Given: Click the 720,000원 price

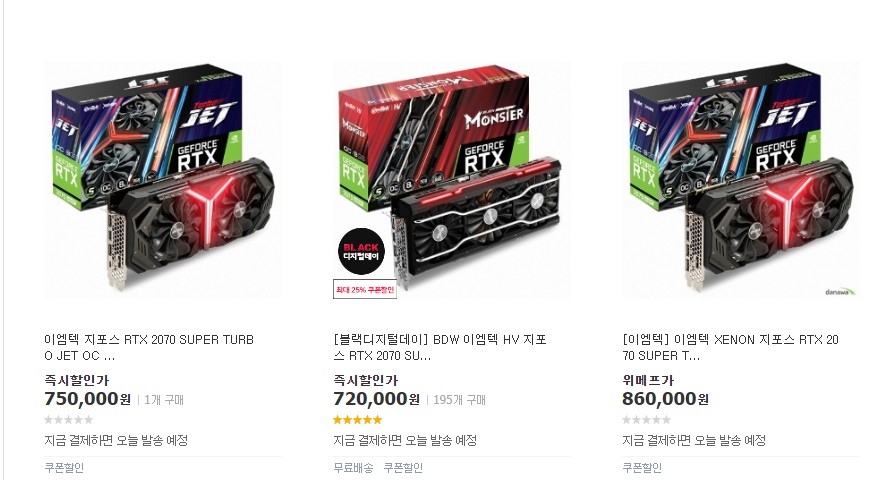Looking at the screenshot, I should pos(377,399).
